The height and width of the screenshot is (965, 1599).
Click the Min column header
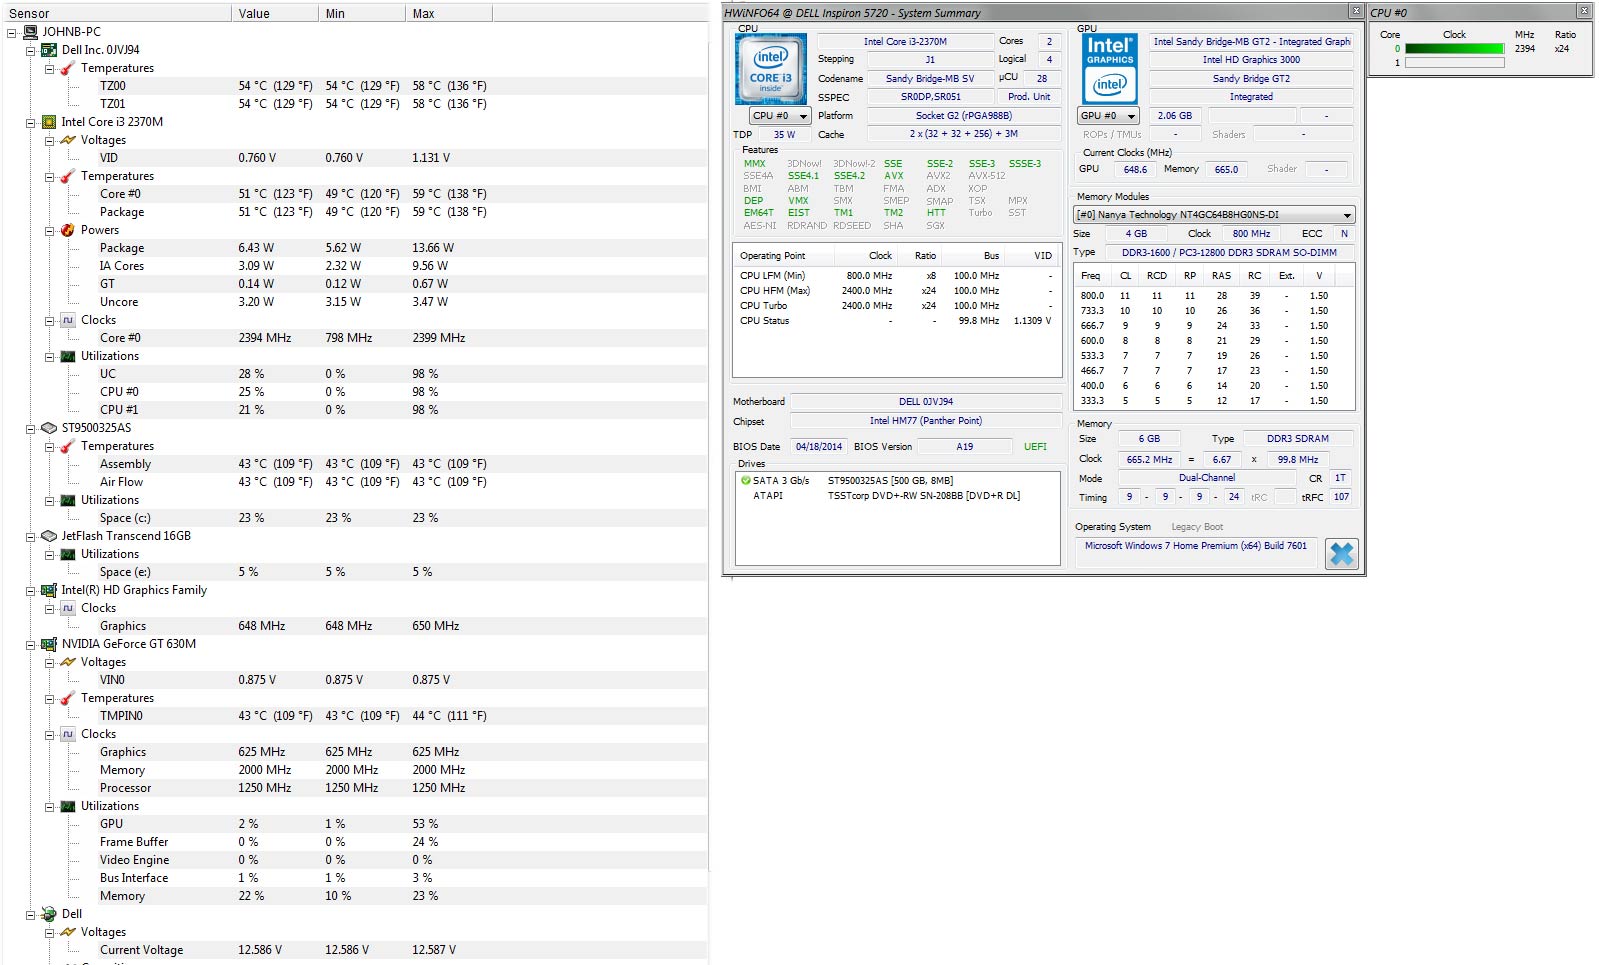(x=361, y=13)
